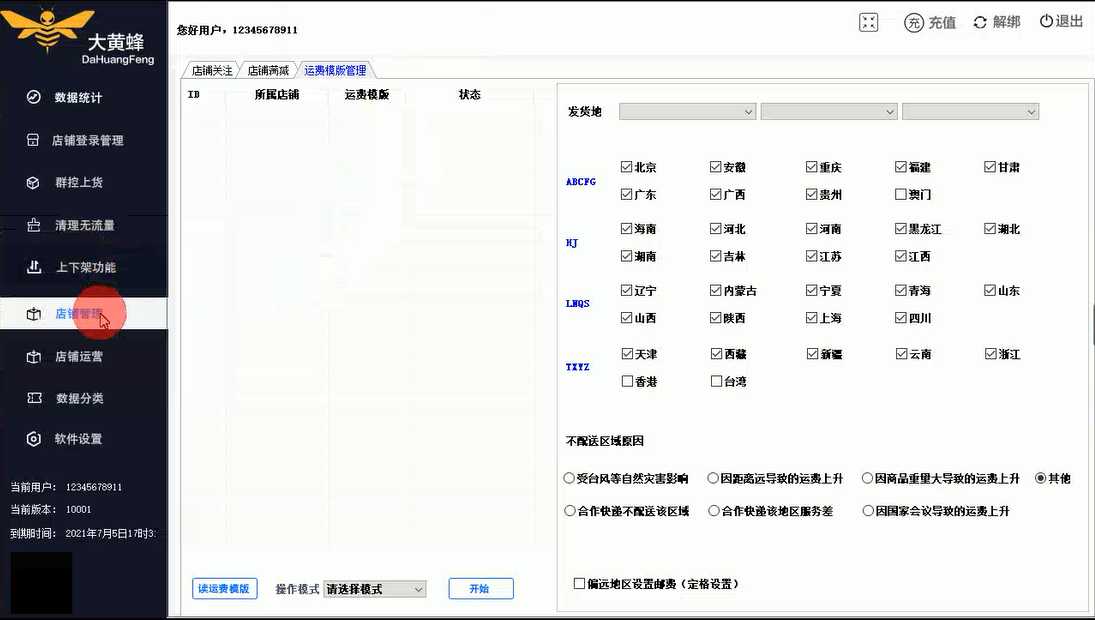Click the 充值 recharge icon
This screenshot has height=620, width=1095.
(913, 22)
